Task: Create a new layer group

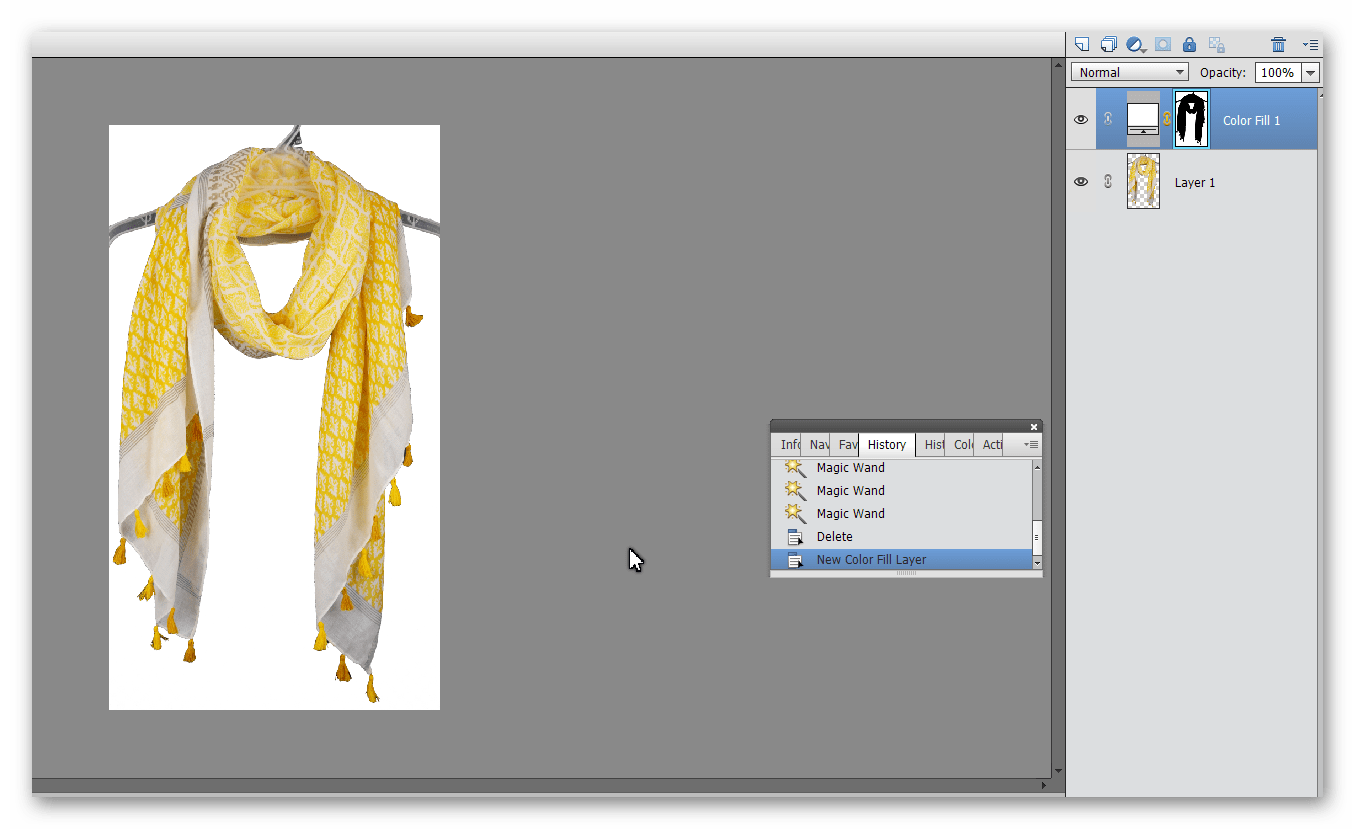Action: coord(1108,44)
